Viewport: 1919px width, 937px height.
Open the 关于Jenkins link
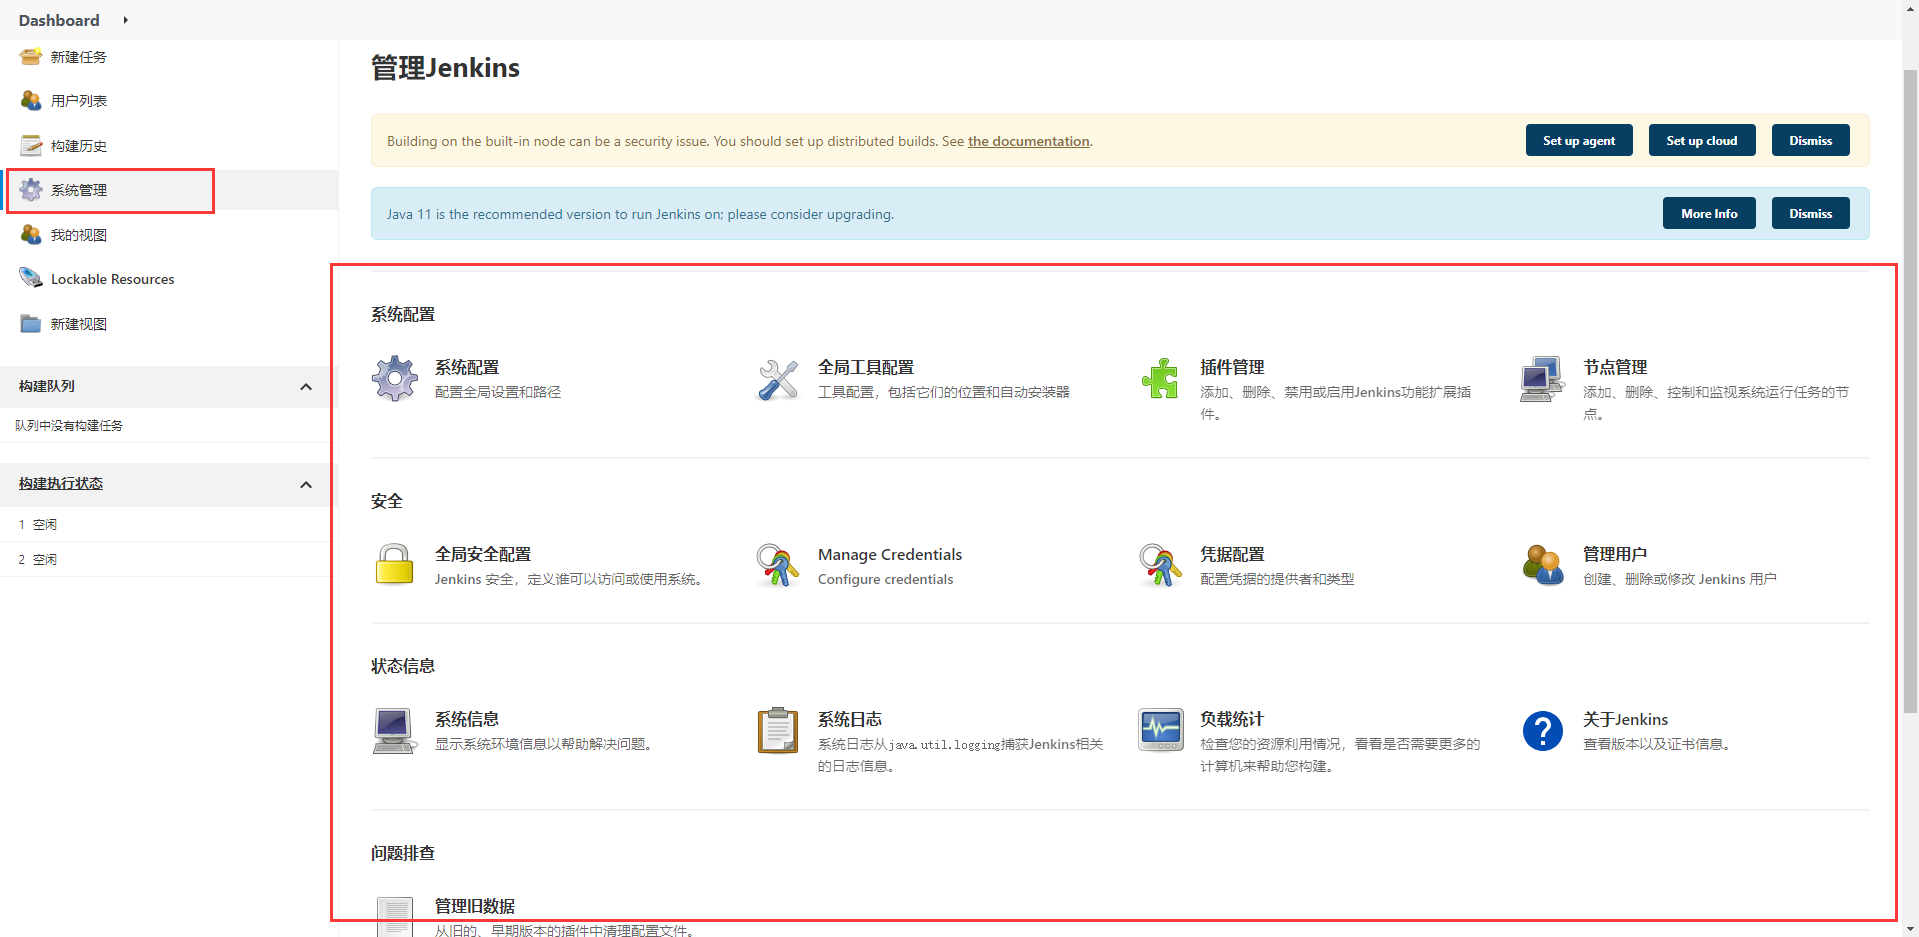point(1625,719)
